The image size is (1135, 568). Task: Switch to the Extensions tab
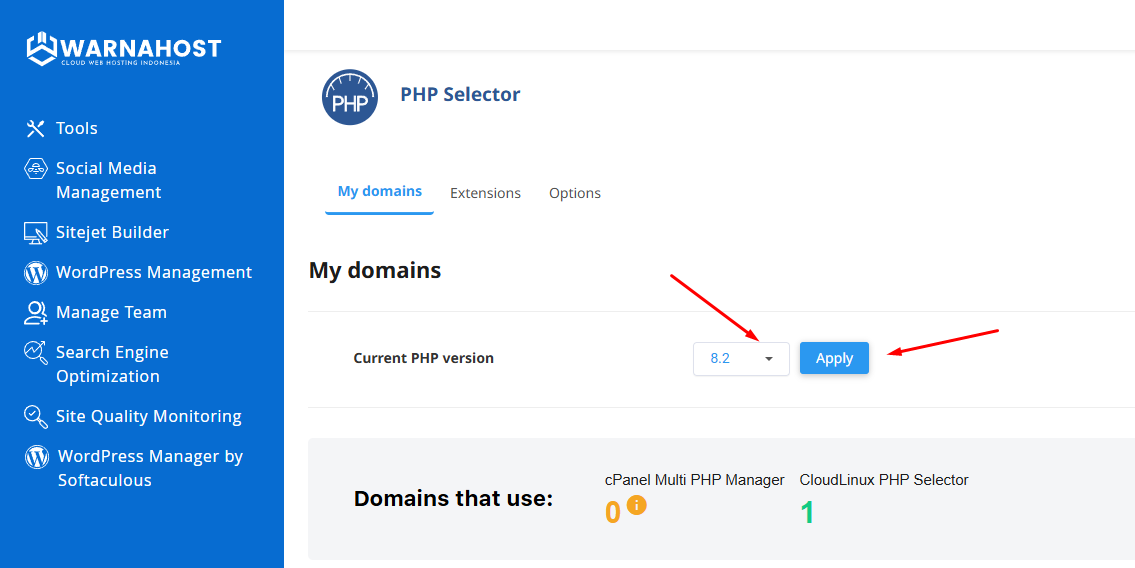point(485,193)
